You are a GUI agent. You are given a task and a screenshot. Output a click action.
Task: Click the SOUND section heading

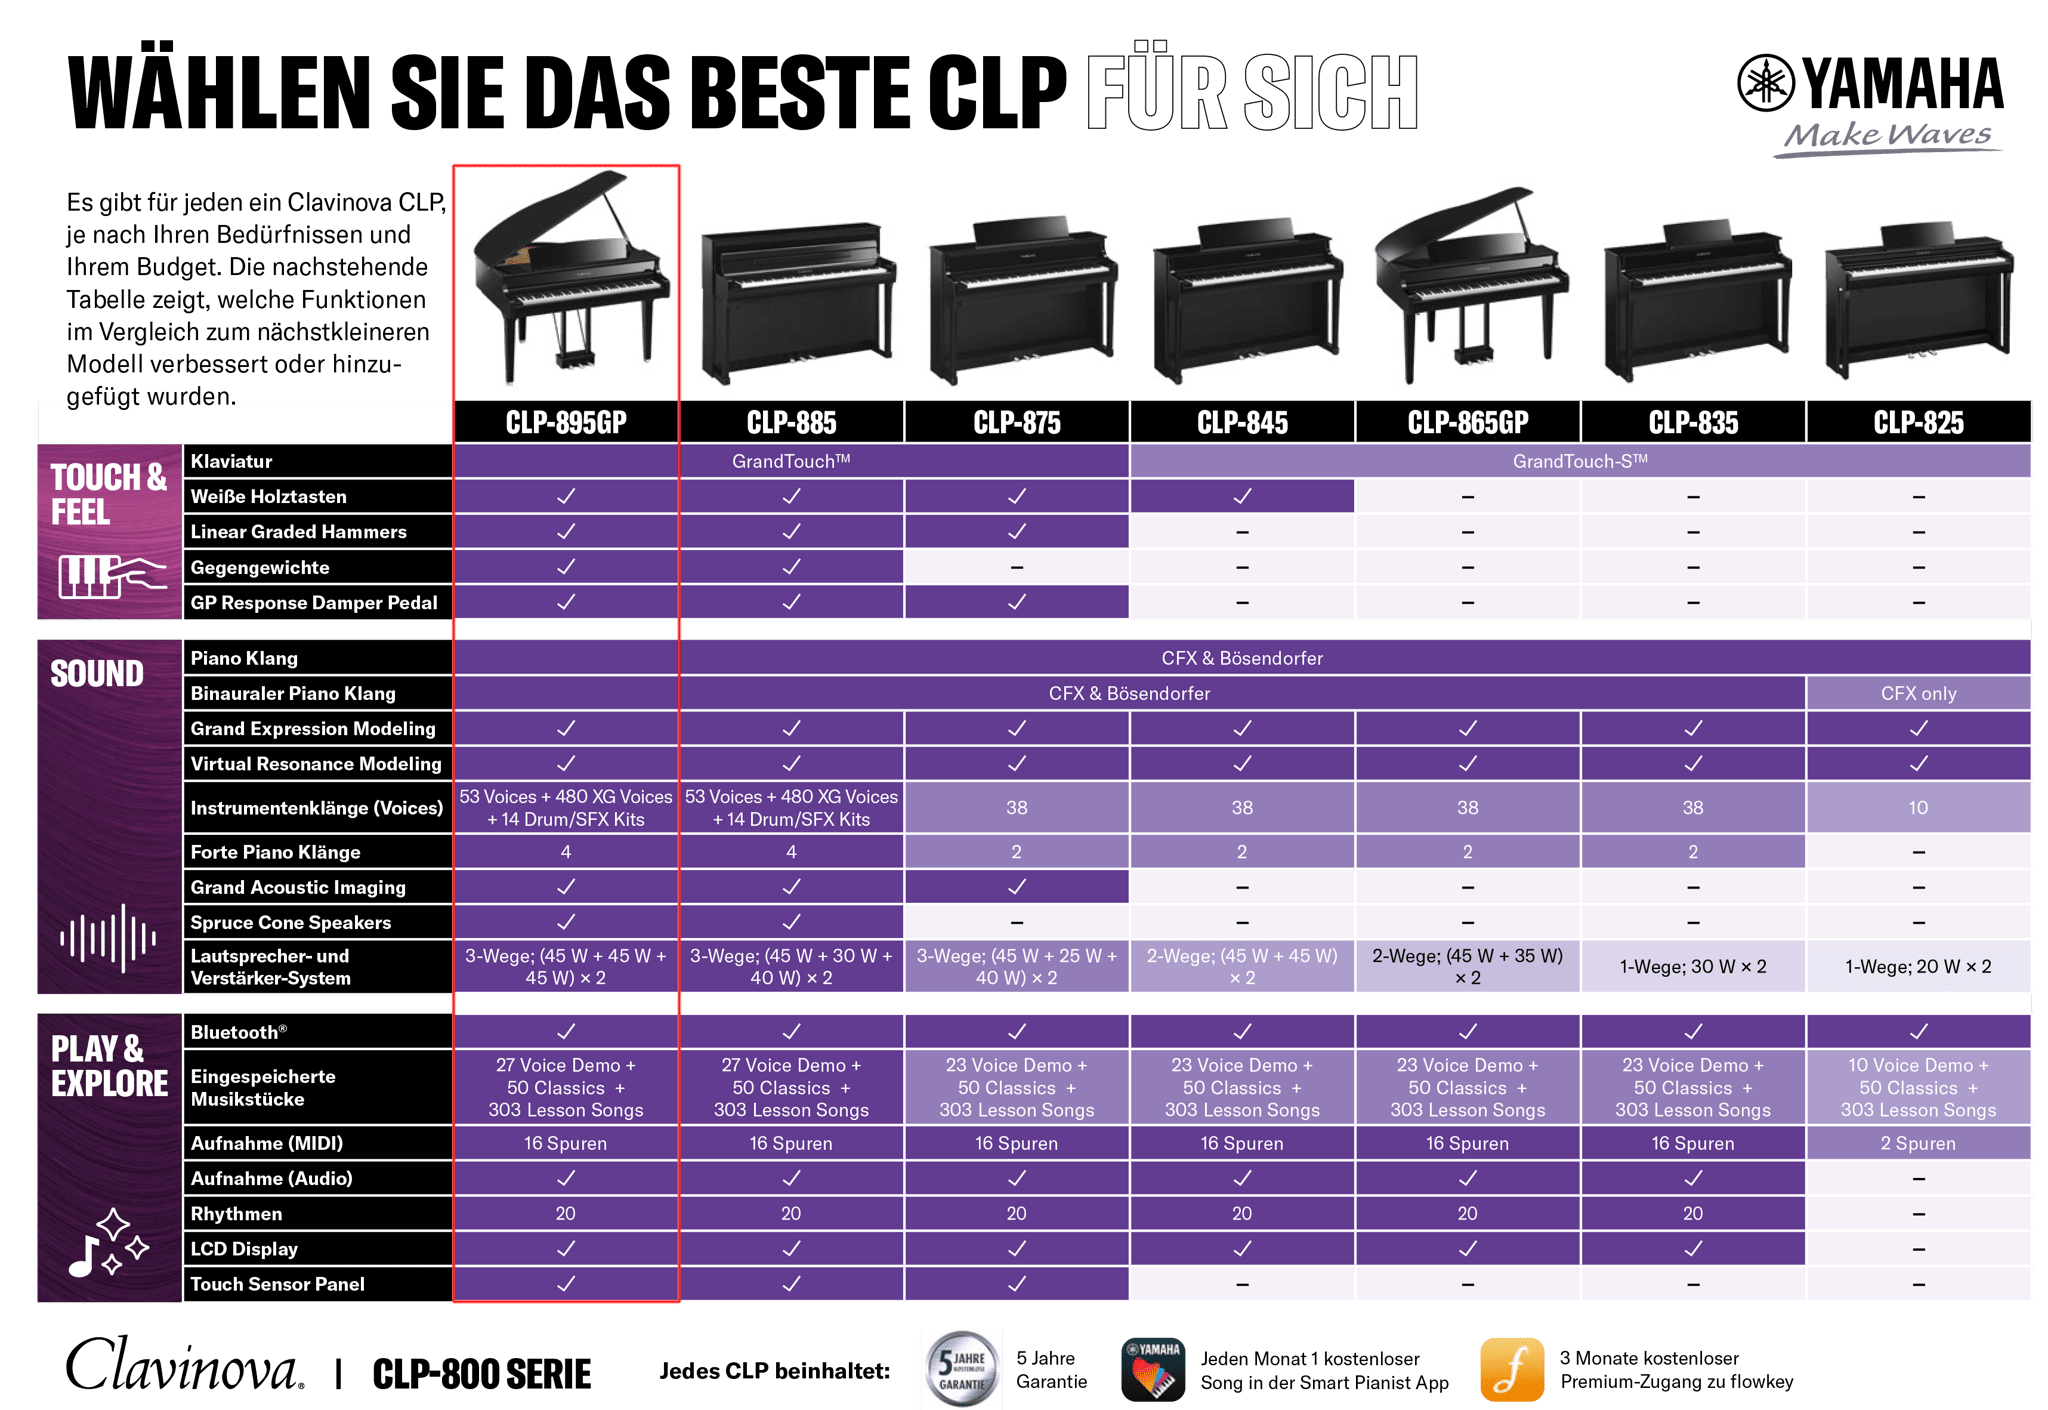click(x=97, y=674)
